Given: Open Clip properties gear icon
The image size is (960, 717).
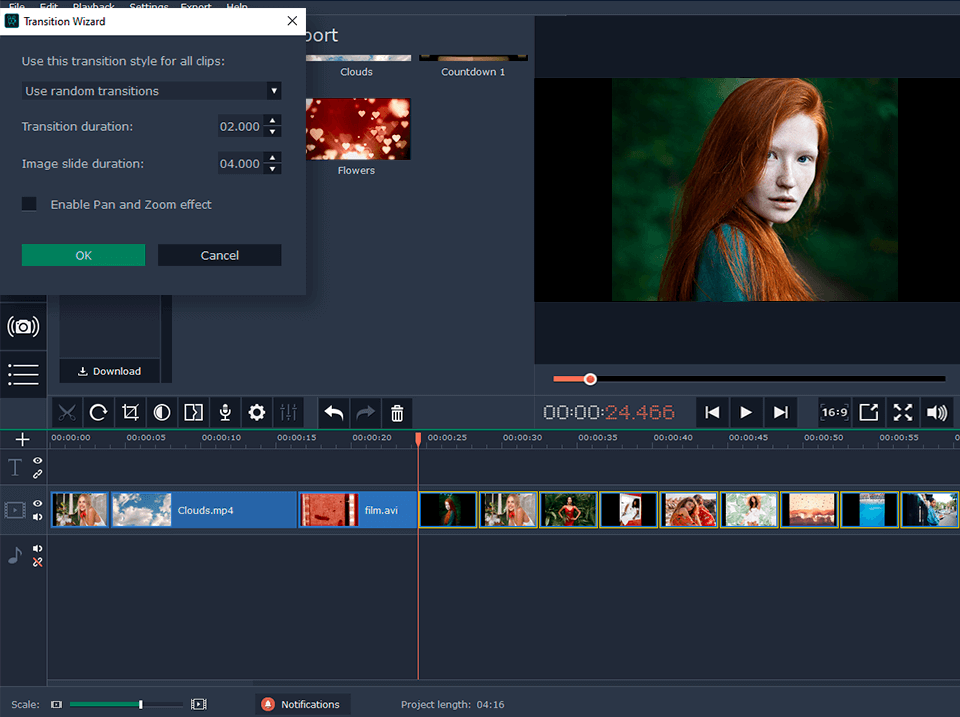Looking at the screenshot, I should click(x=257, y=412).
